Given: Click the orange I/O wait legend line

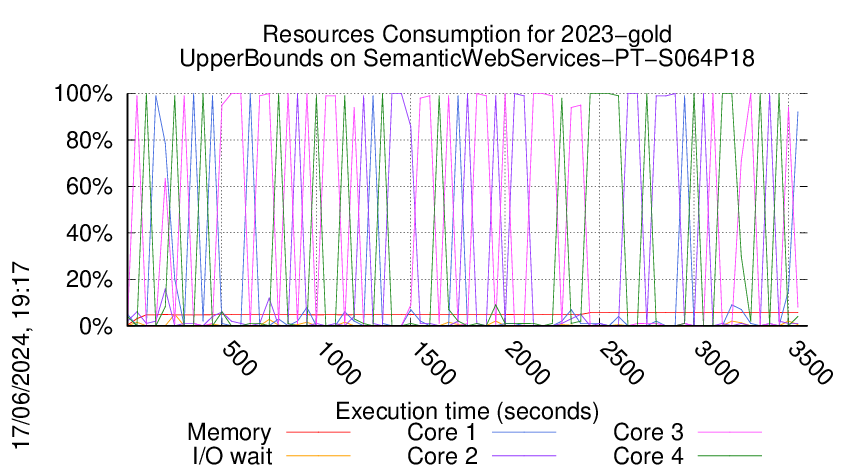Looking at the screenshot, I should [318, 456].
